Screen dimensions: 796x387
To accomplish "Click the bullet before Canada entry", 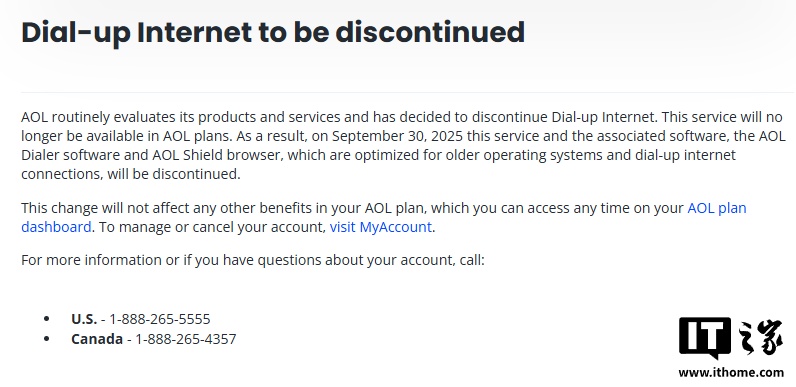I will pos(47,339).
